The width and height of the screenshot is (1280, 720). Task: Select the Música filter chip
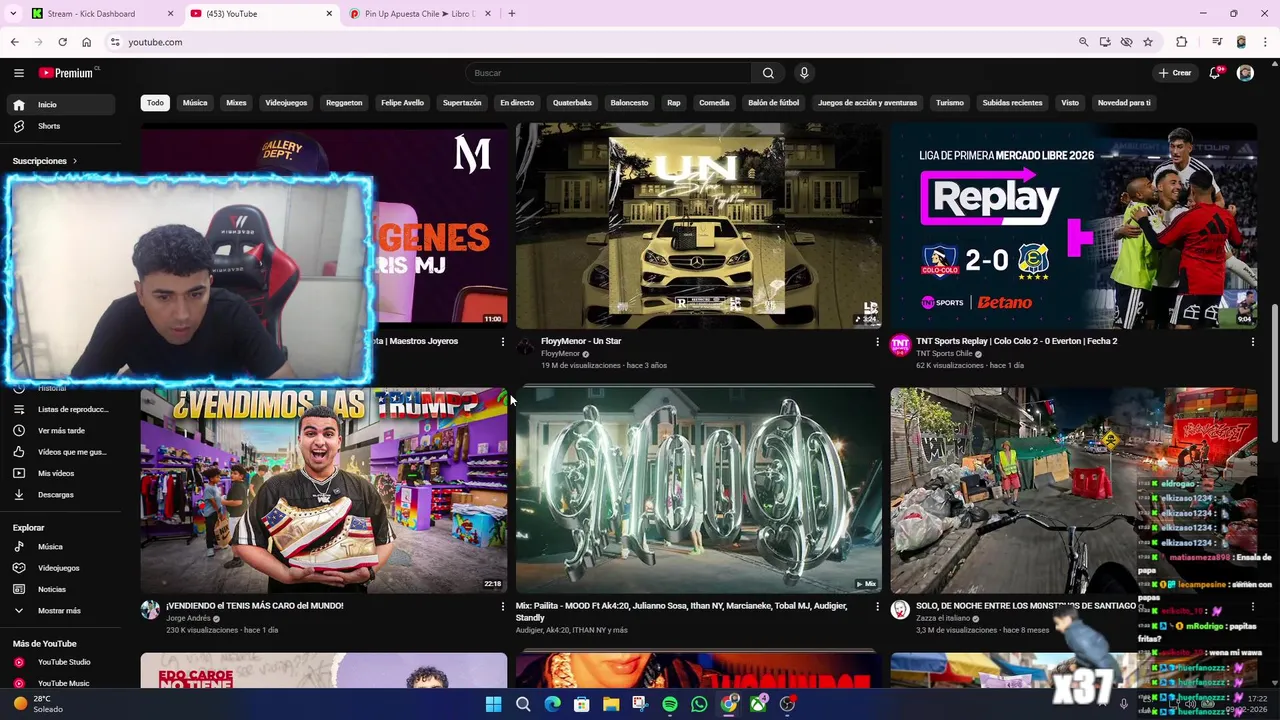(x=195, y=103)
